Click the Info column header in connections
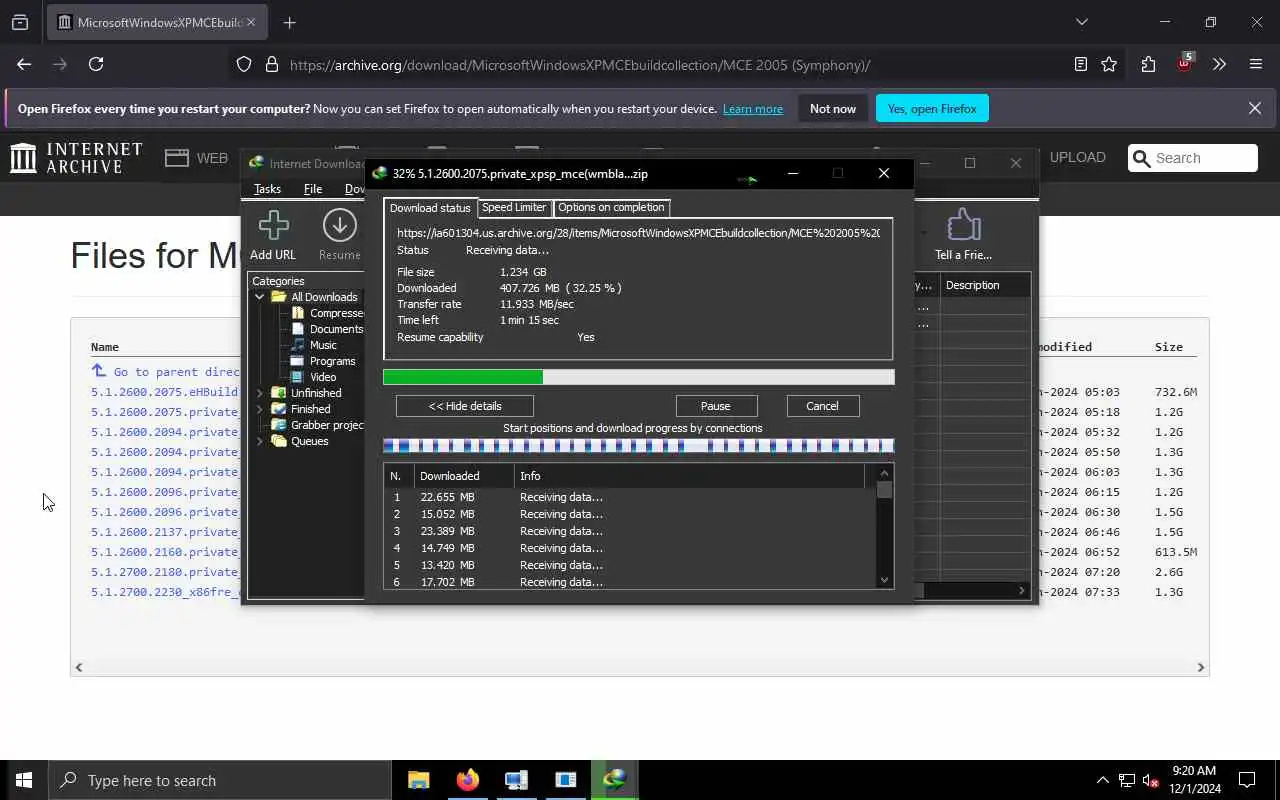This screenshot has height=800, width=1280. click(x=690, y=476)
